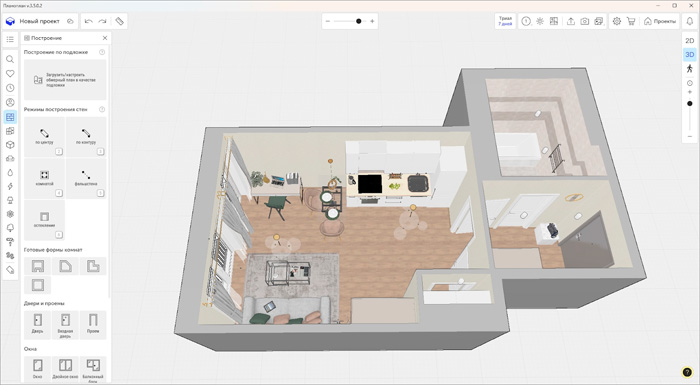
Task: Select the 'по центру' wall drawing mode
Action: tap(44, 137)
